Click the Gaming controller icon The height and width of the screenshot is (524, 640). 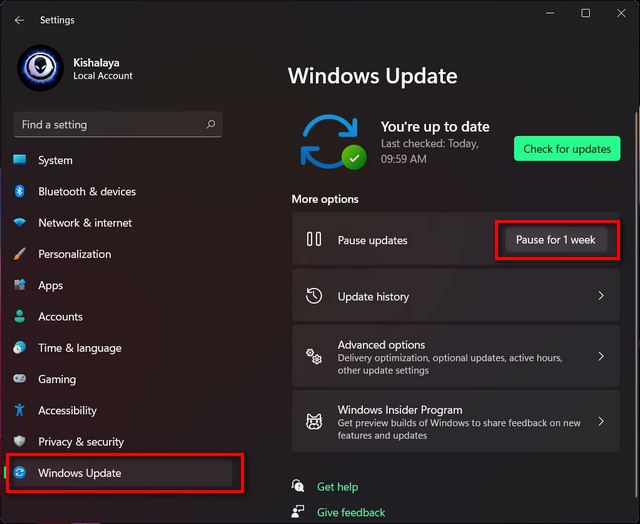[x=20, y=379]
